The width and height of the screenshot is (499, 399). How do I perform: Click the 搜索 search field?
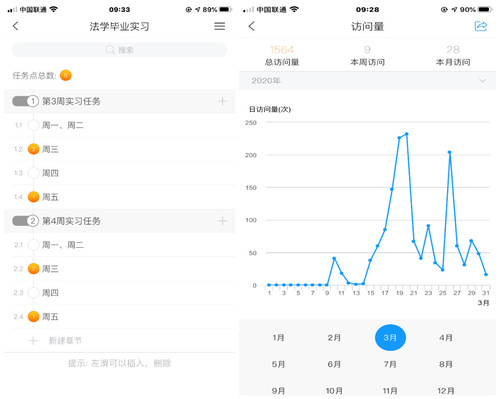pos(120,50)
